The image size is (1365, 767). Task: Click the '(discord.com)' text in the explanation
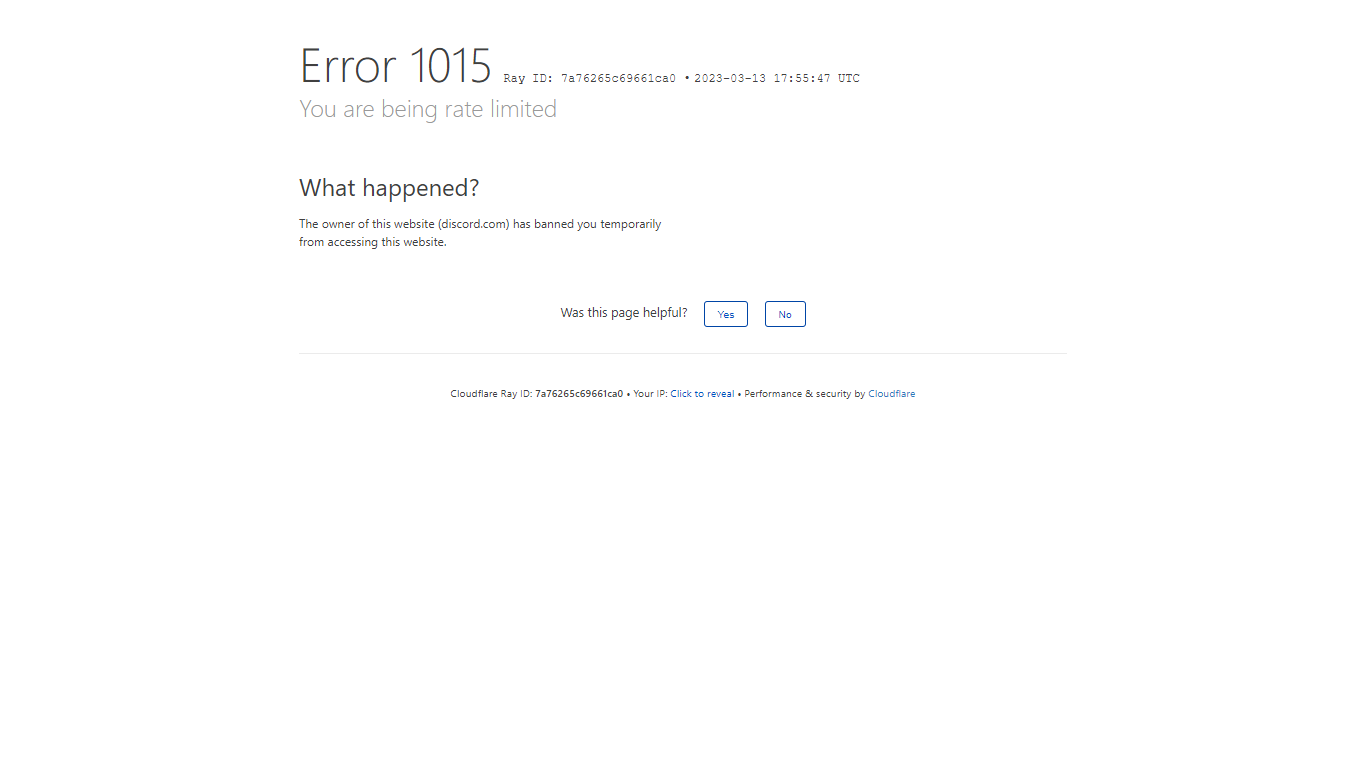coord(473,225)
